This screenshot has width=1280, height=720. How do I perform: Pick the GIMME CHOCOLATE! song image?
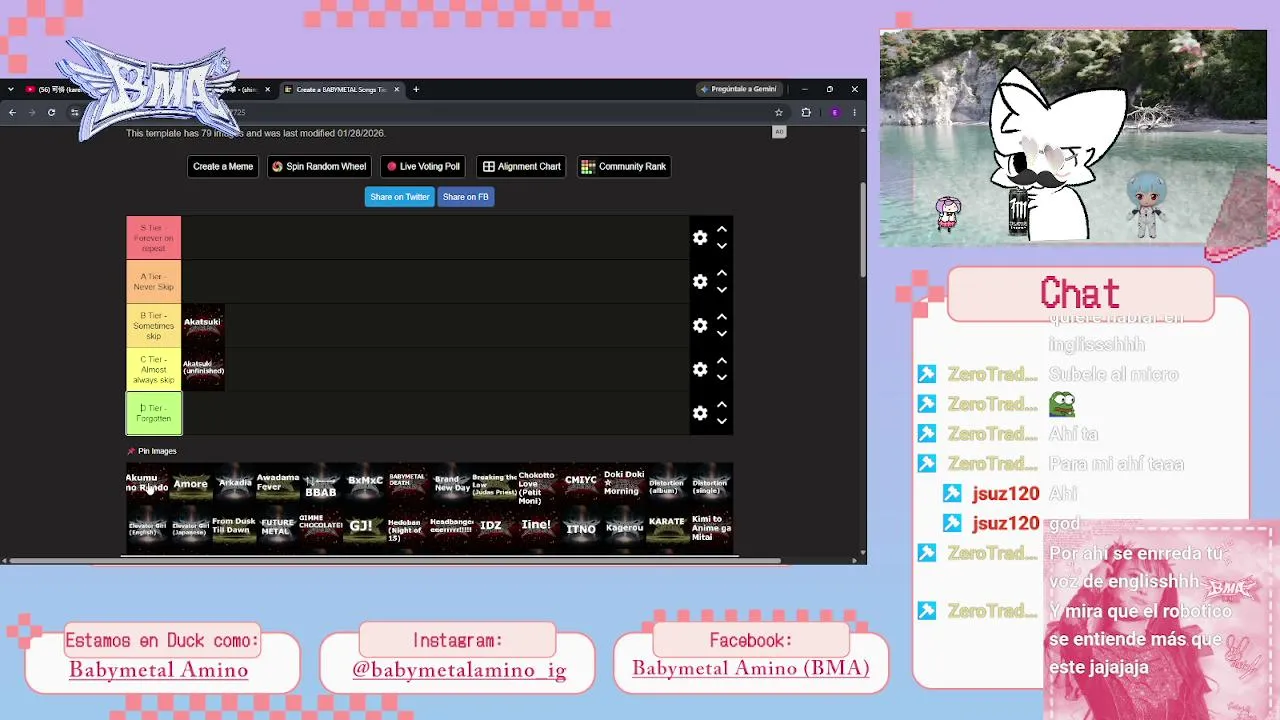click(321, 527)
